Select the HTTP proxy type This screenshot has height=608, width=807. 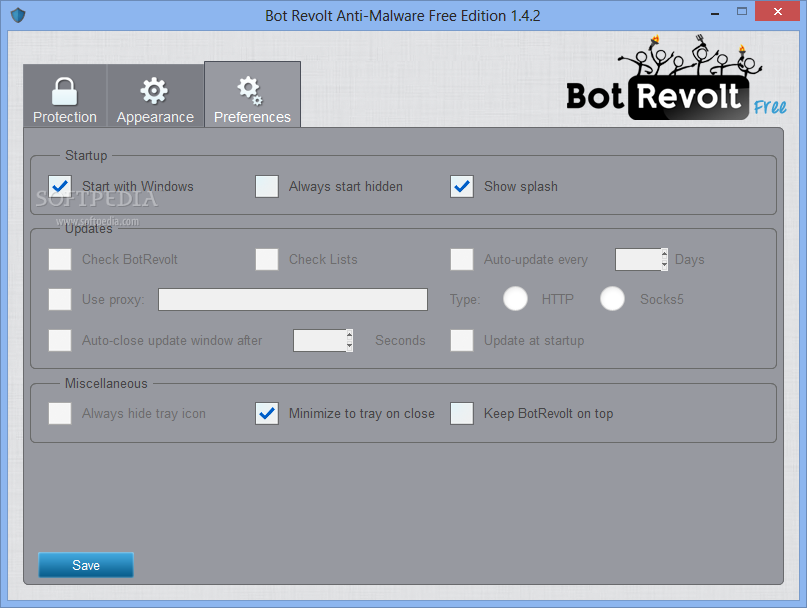coord(515,299)
